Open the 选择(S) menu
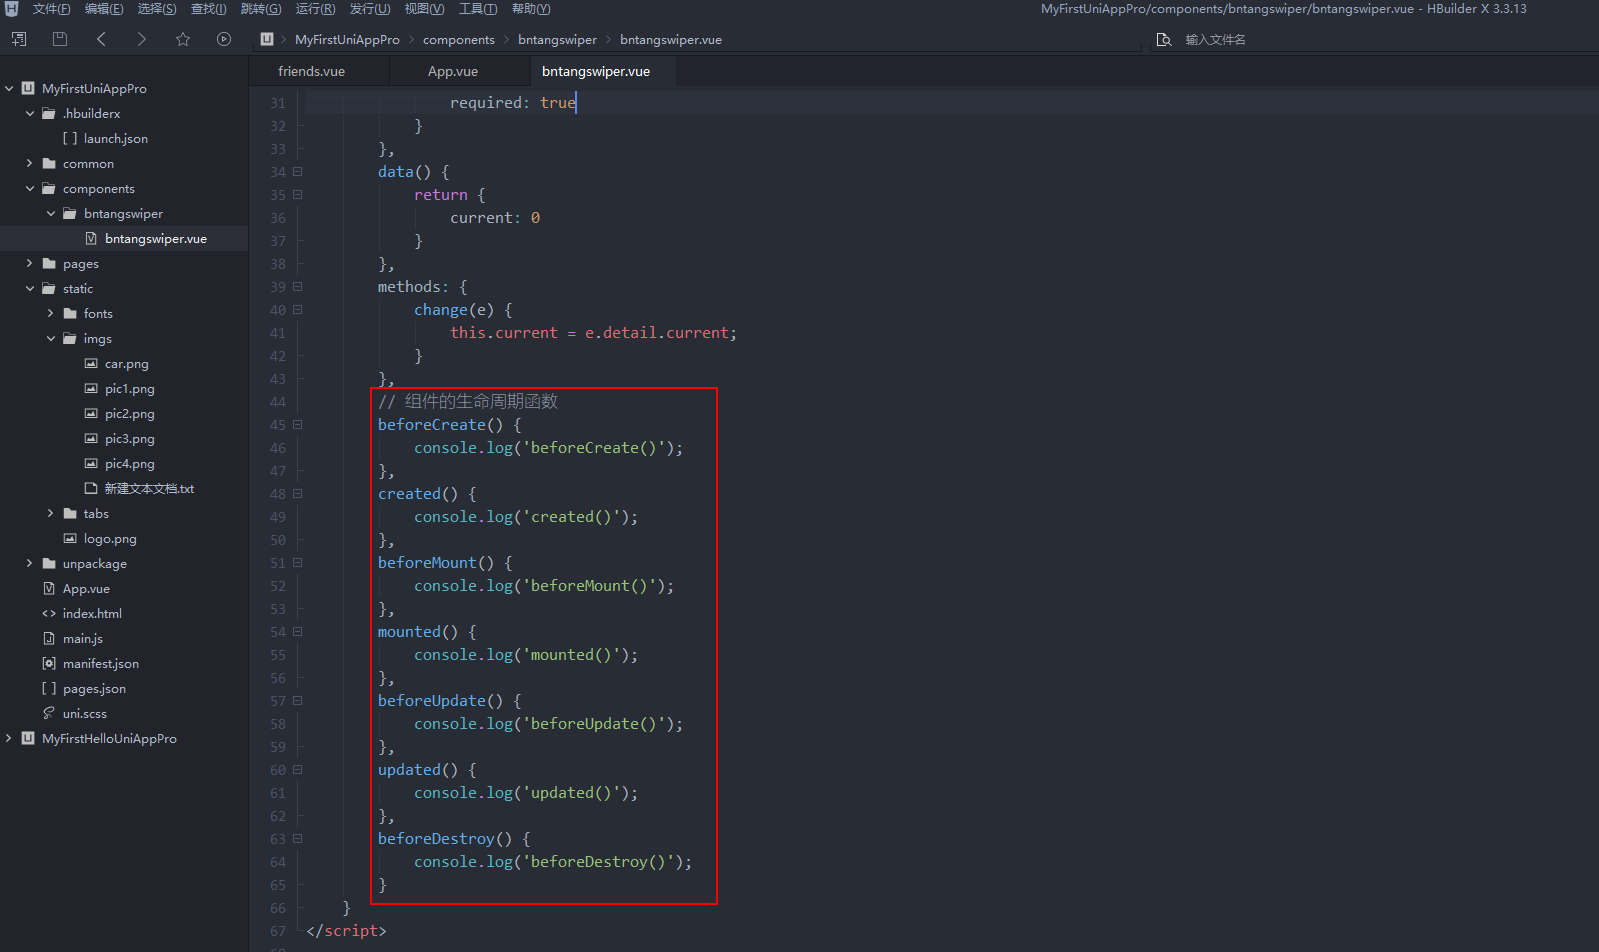The image size is (1599, 952). pyautogui.click(x=157, y=9)
